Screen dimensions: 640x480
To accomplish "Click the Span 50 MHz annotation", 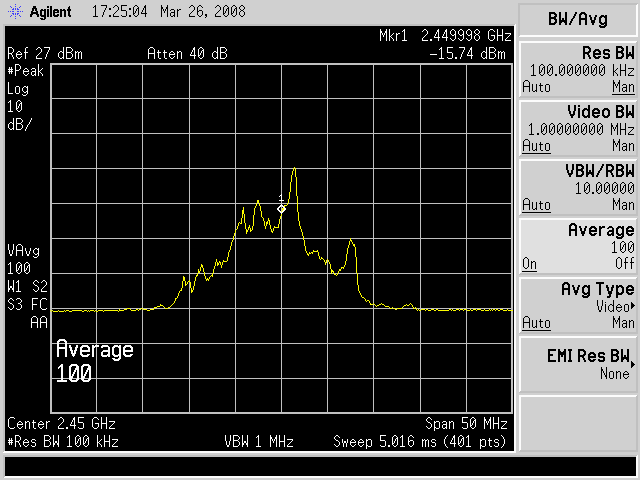I will (468, 423).
